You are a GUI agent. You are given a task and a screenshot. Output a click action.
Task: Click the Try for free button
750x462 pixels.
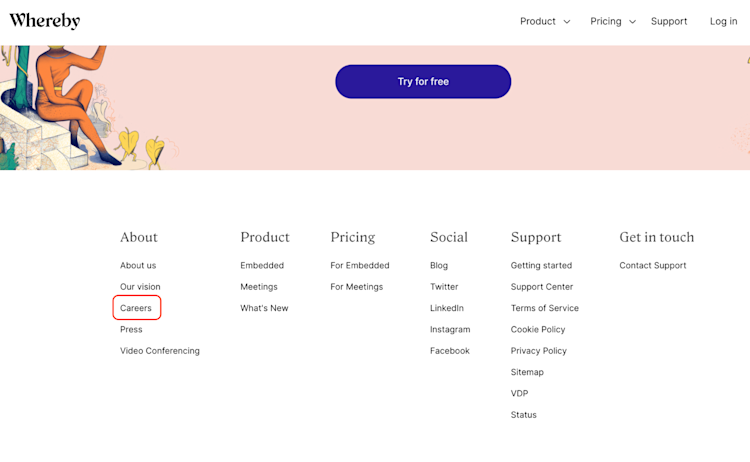pyautogui.click(x=423, y=82)
